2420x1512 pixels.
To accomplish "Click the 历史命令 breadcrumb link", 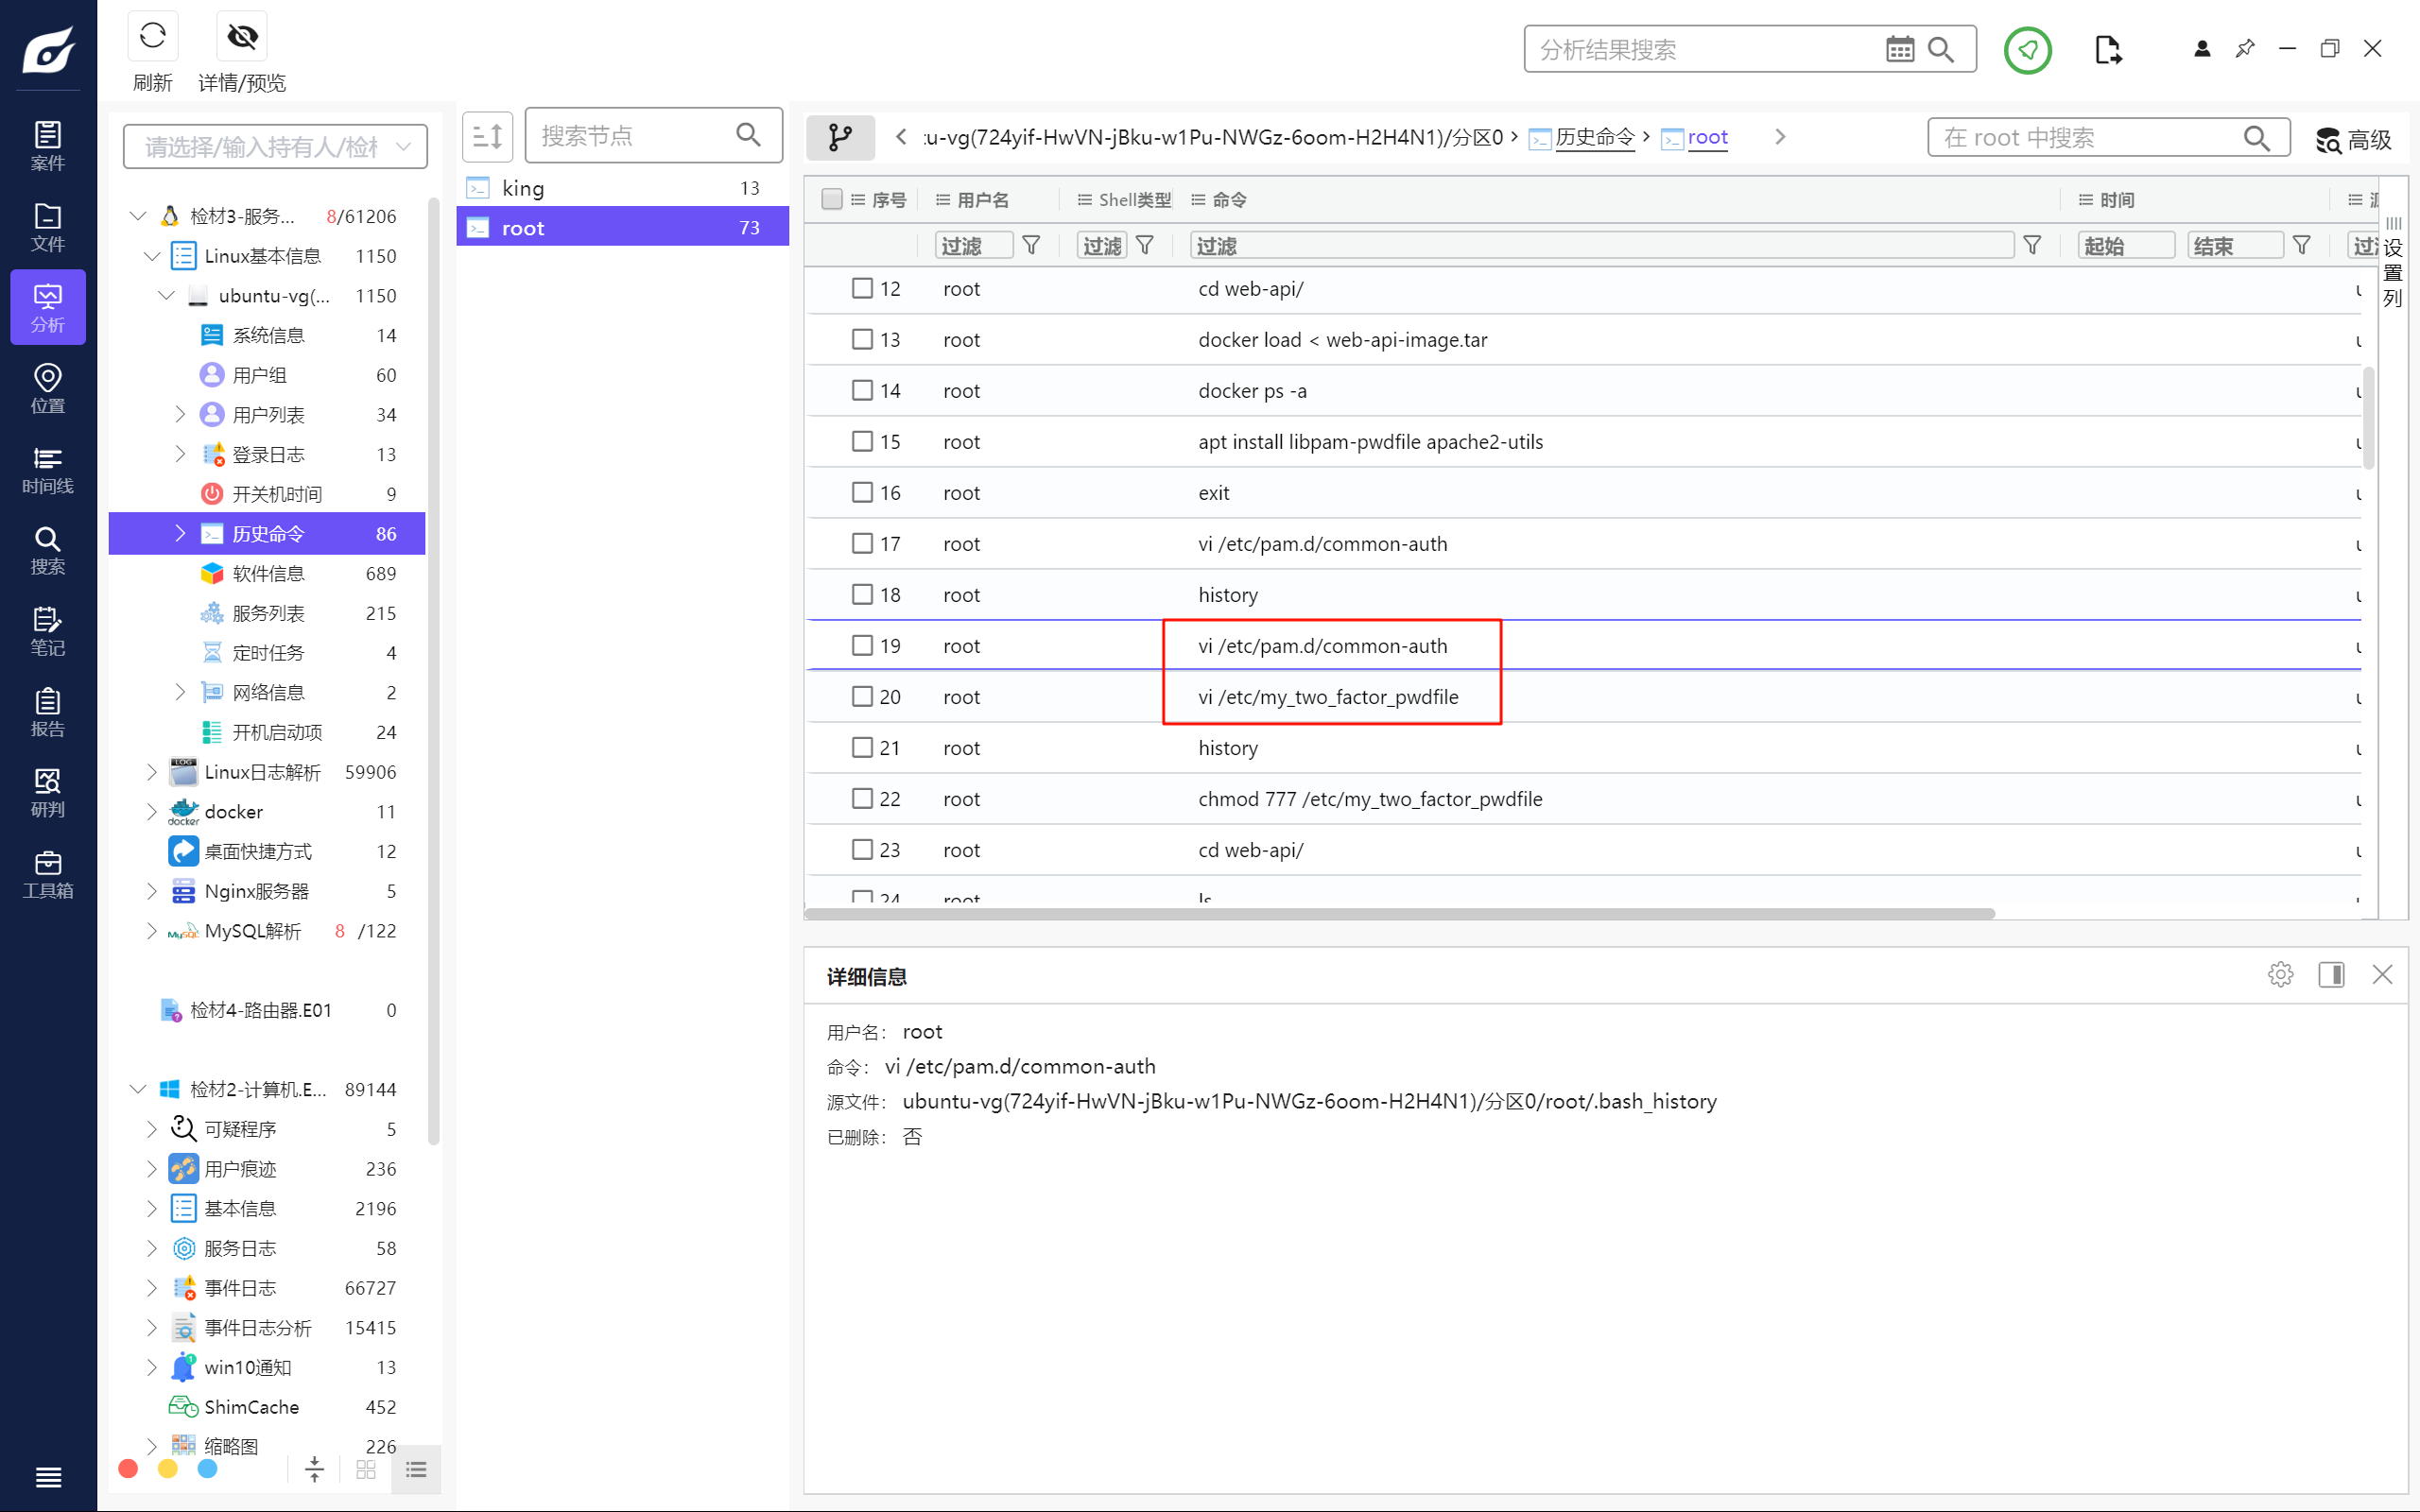I will [1594, 137].
